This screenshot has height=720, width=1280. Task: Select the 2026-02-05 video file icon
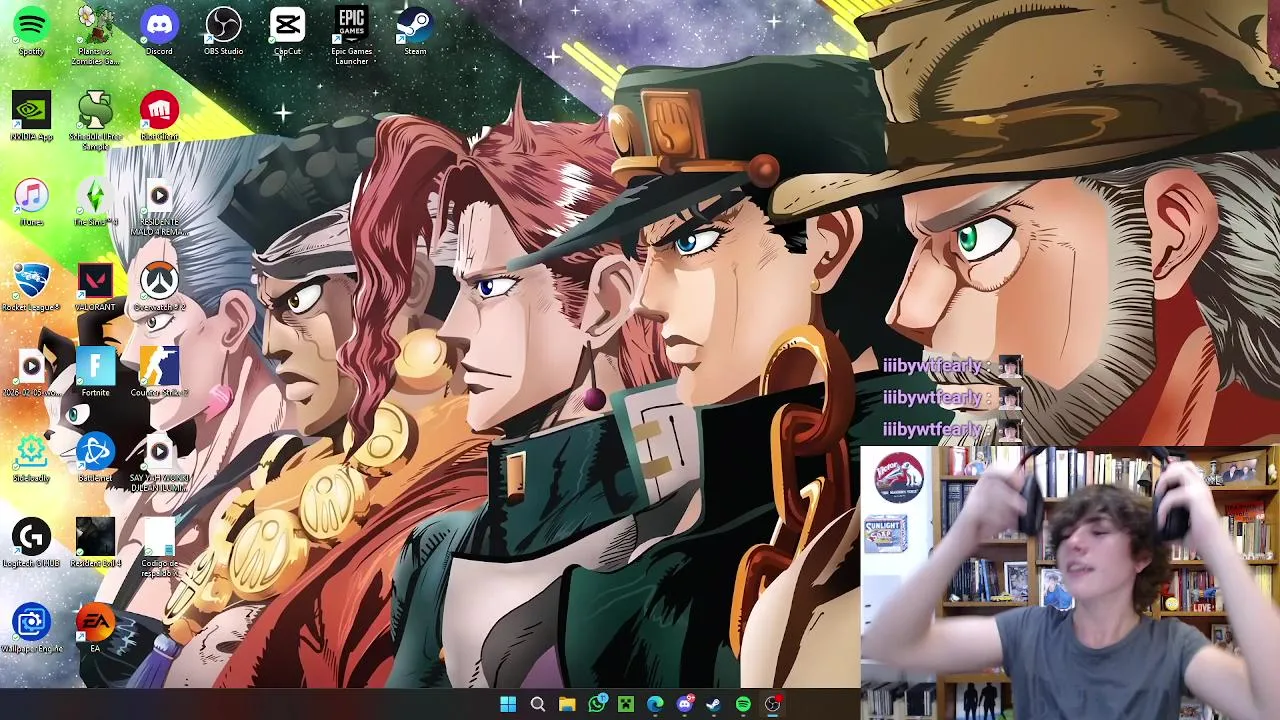(x=31, y=372)
